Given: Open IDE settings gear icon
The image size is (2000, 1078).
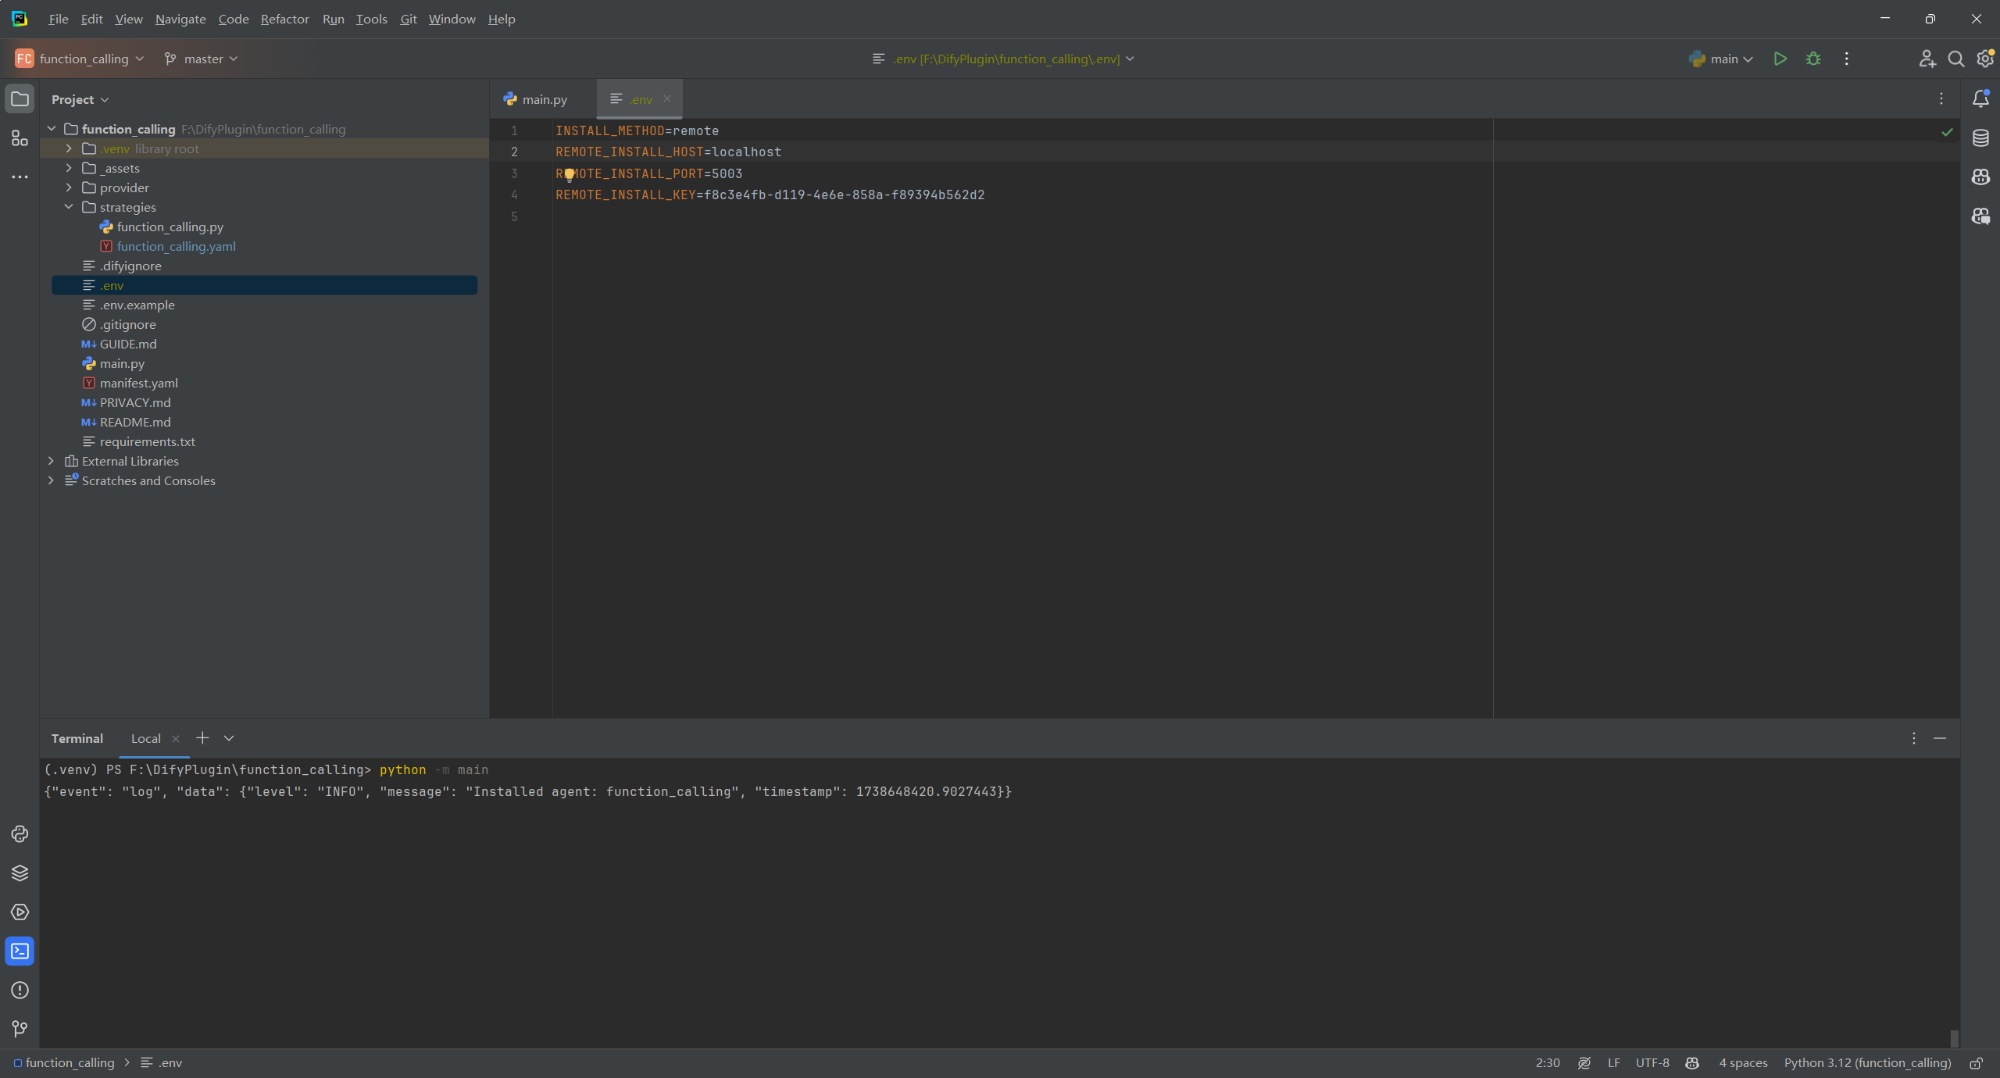Looking at the screenshot, I should point(1985,59).
